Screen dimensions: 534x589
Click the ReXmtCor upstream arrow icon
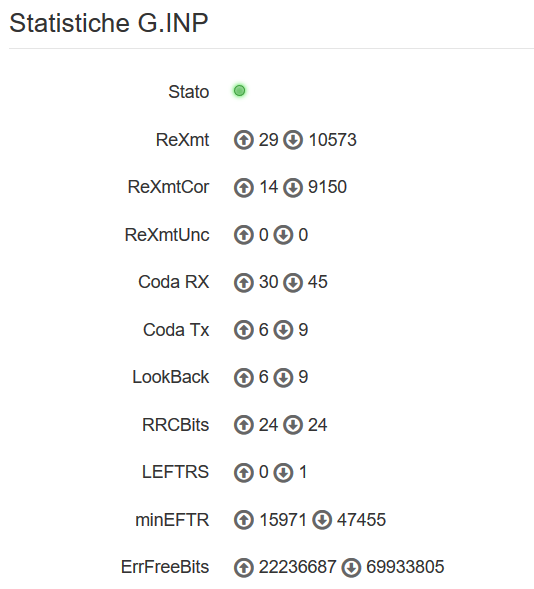point(244,187)
